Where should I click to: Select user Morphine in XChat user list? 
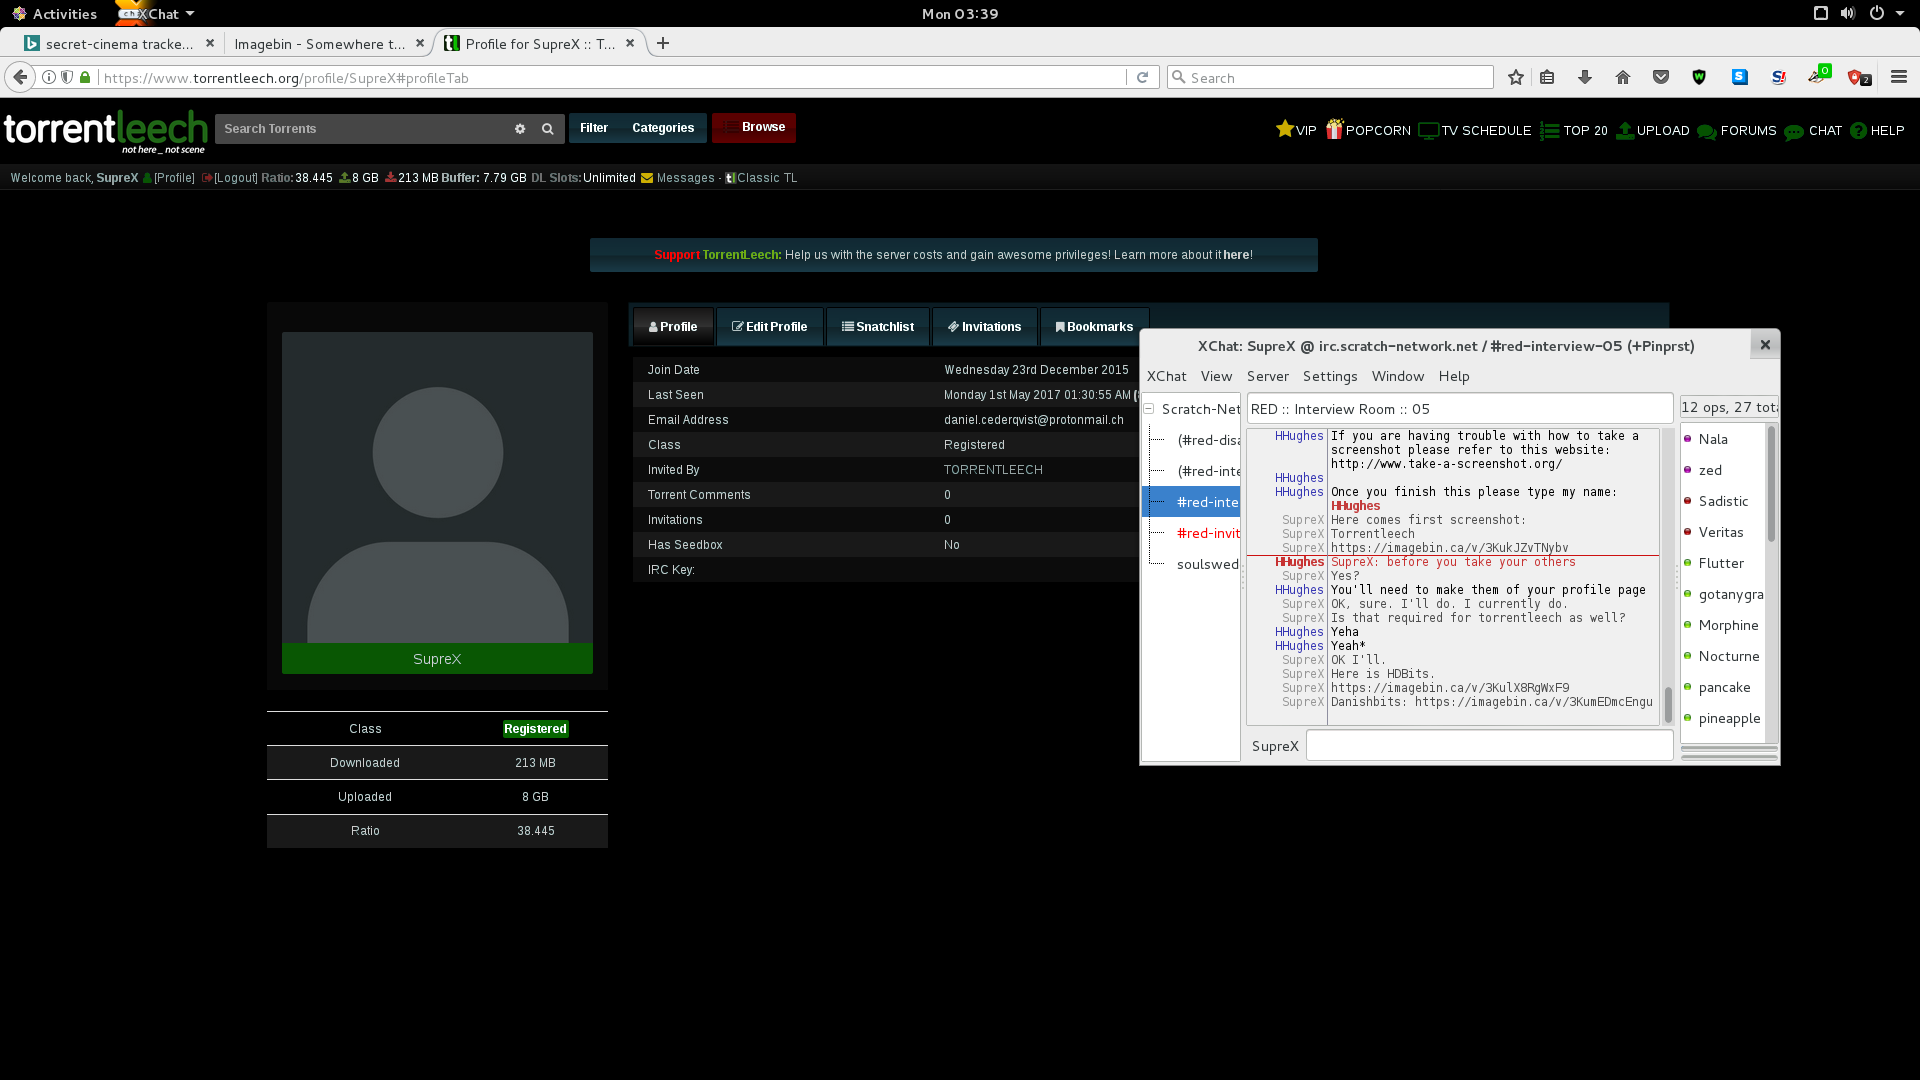pos(1728,625)
